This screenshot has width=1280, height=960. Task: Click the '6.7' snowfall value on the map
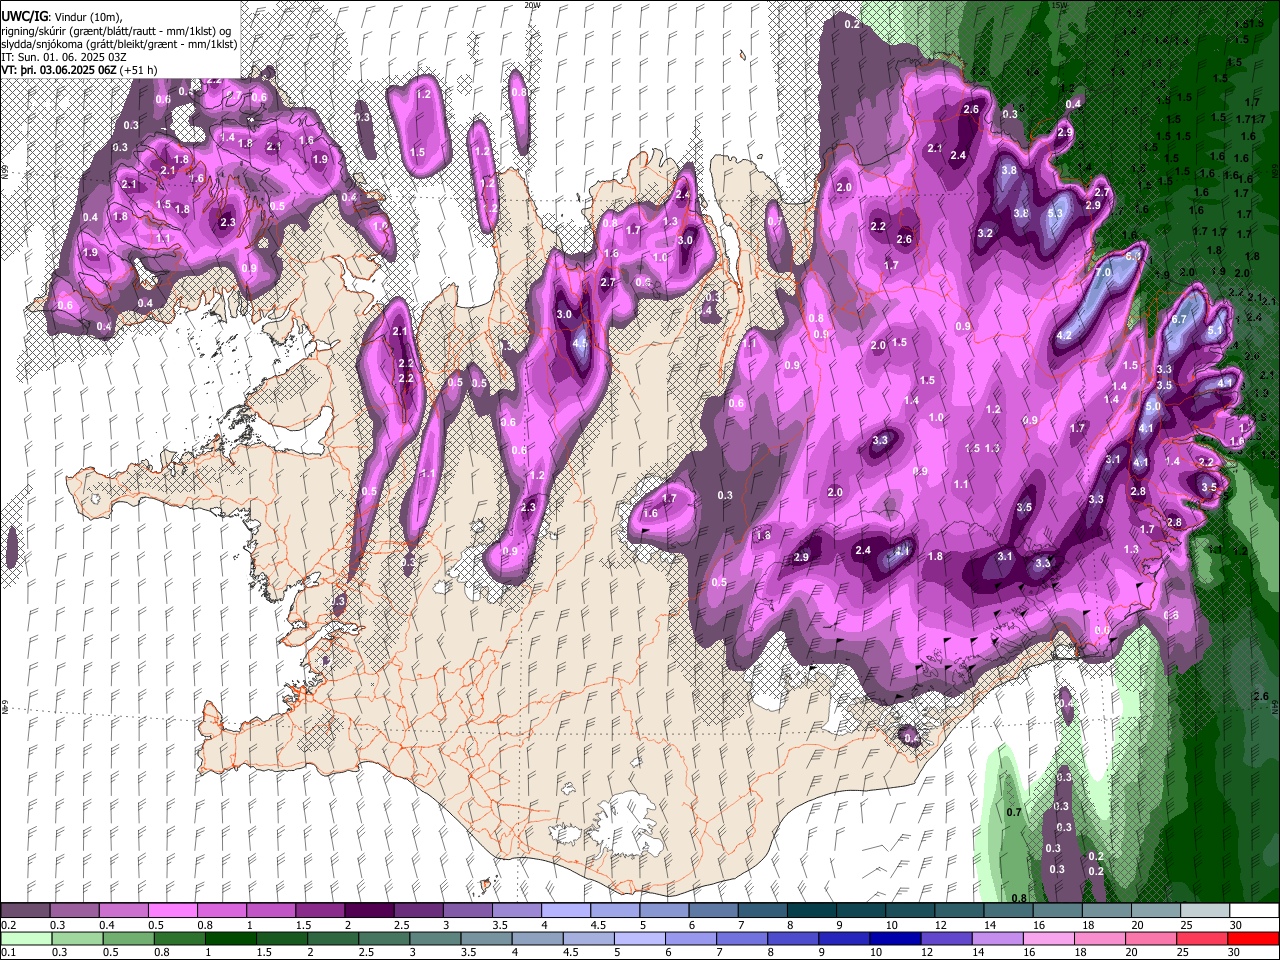[1179, 319]
